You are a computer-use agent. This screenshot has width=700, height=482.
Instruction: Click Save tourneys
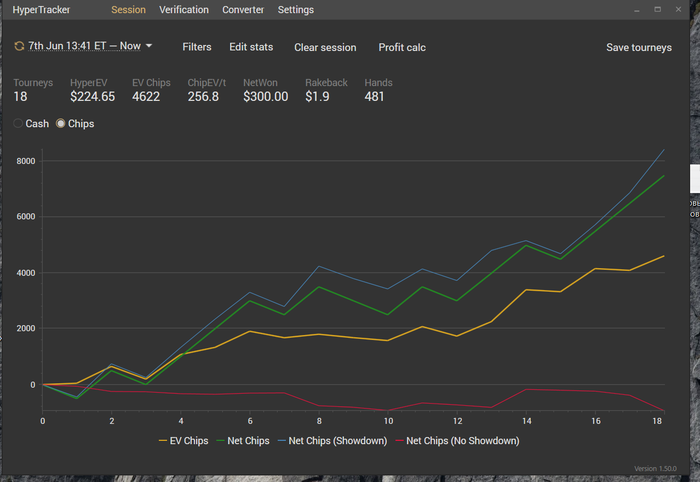pyautogui.click(x=639, y=47)
